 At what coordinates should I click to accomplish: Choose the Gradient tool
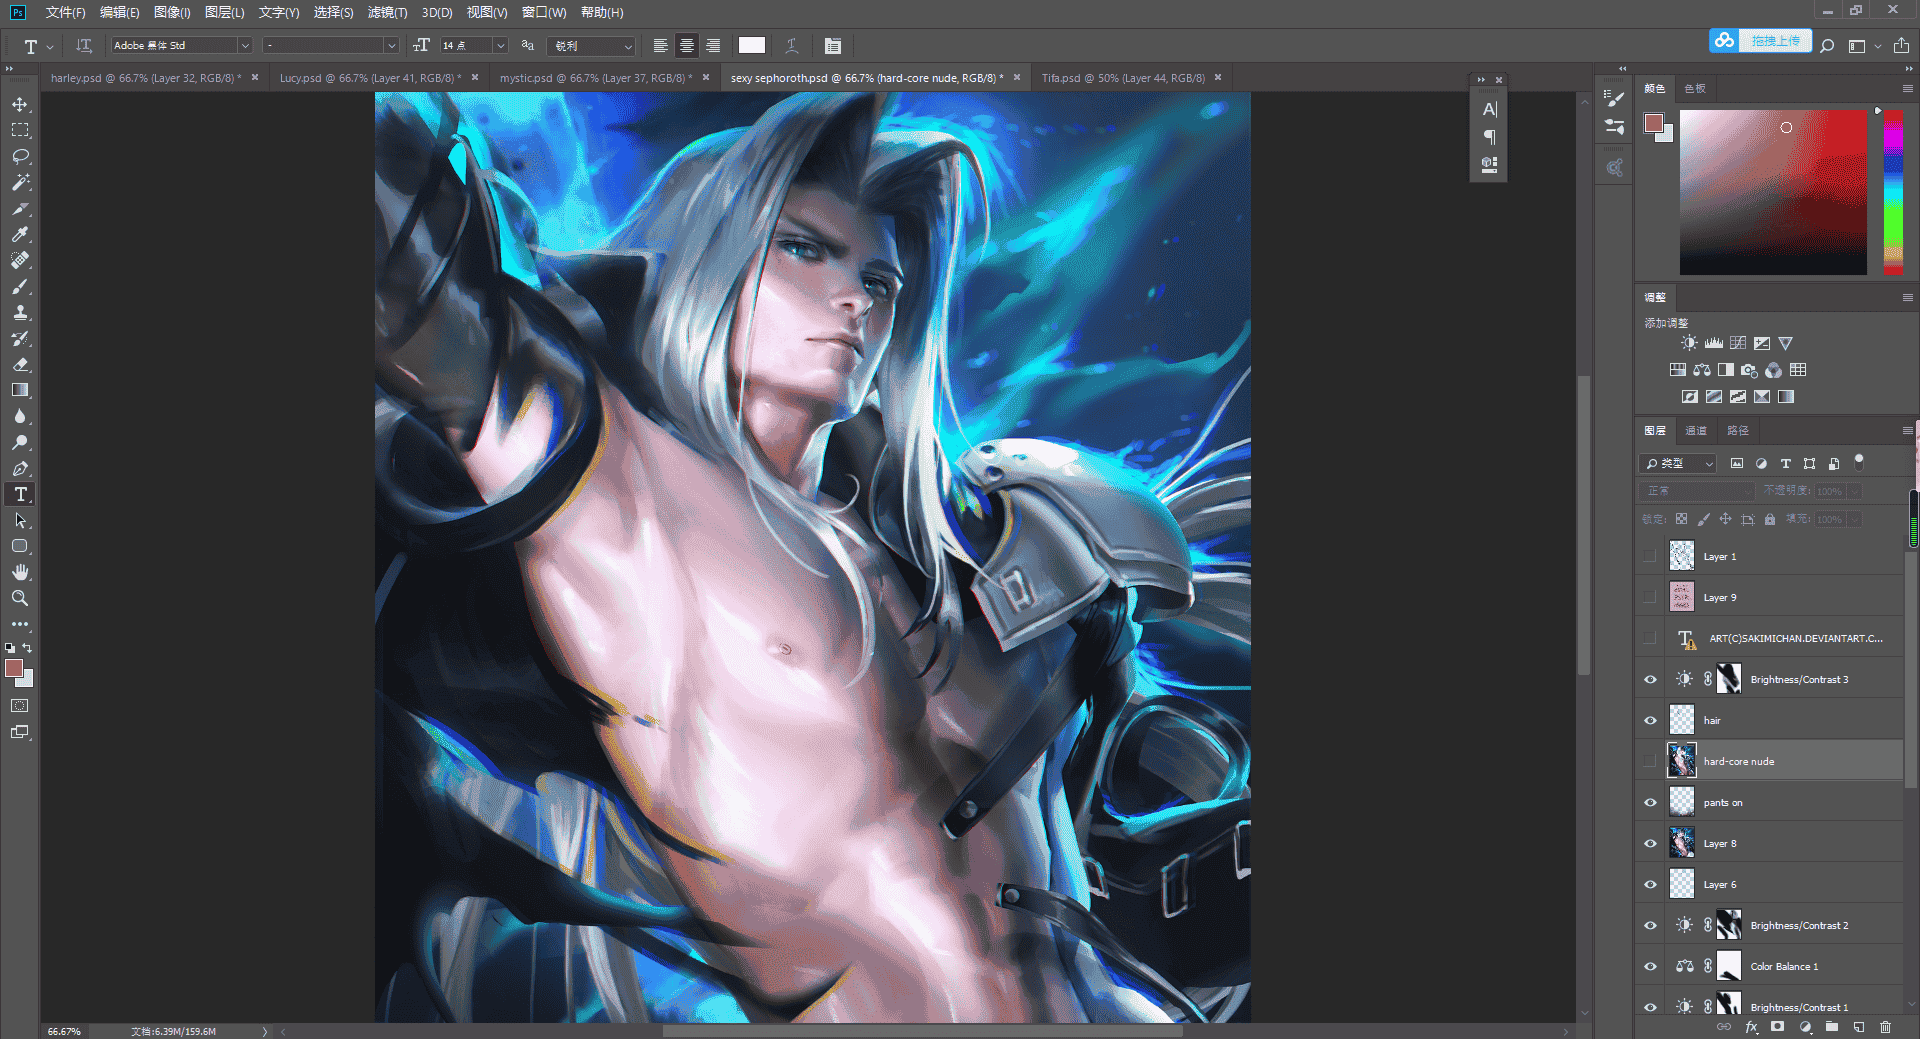[20, 391]
